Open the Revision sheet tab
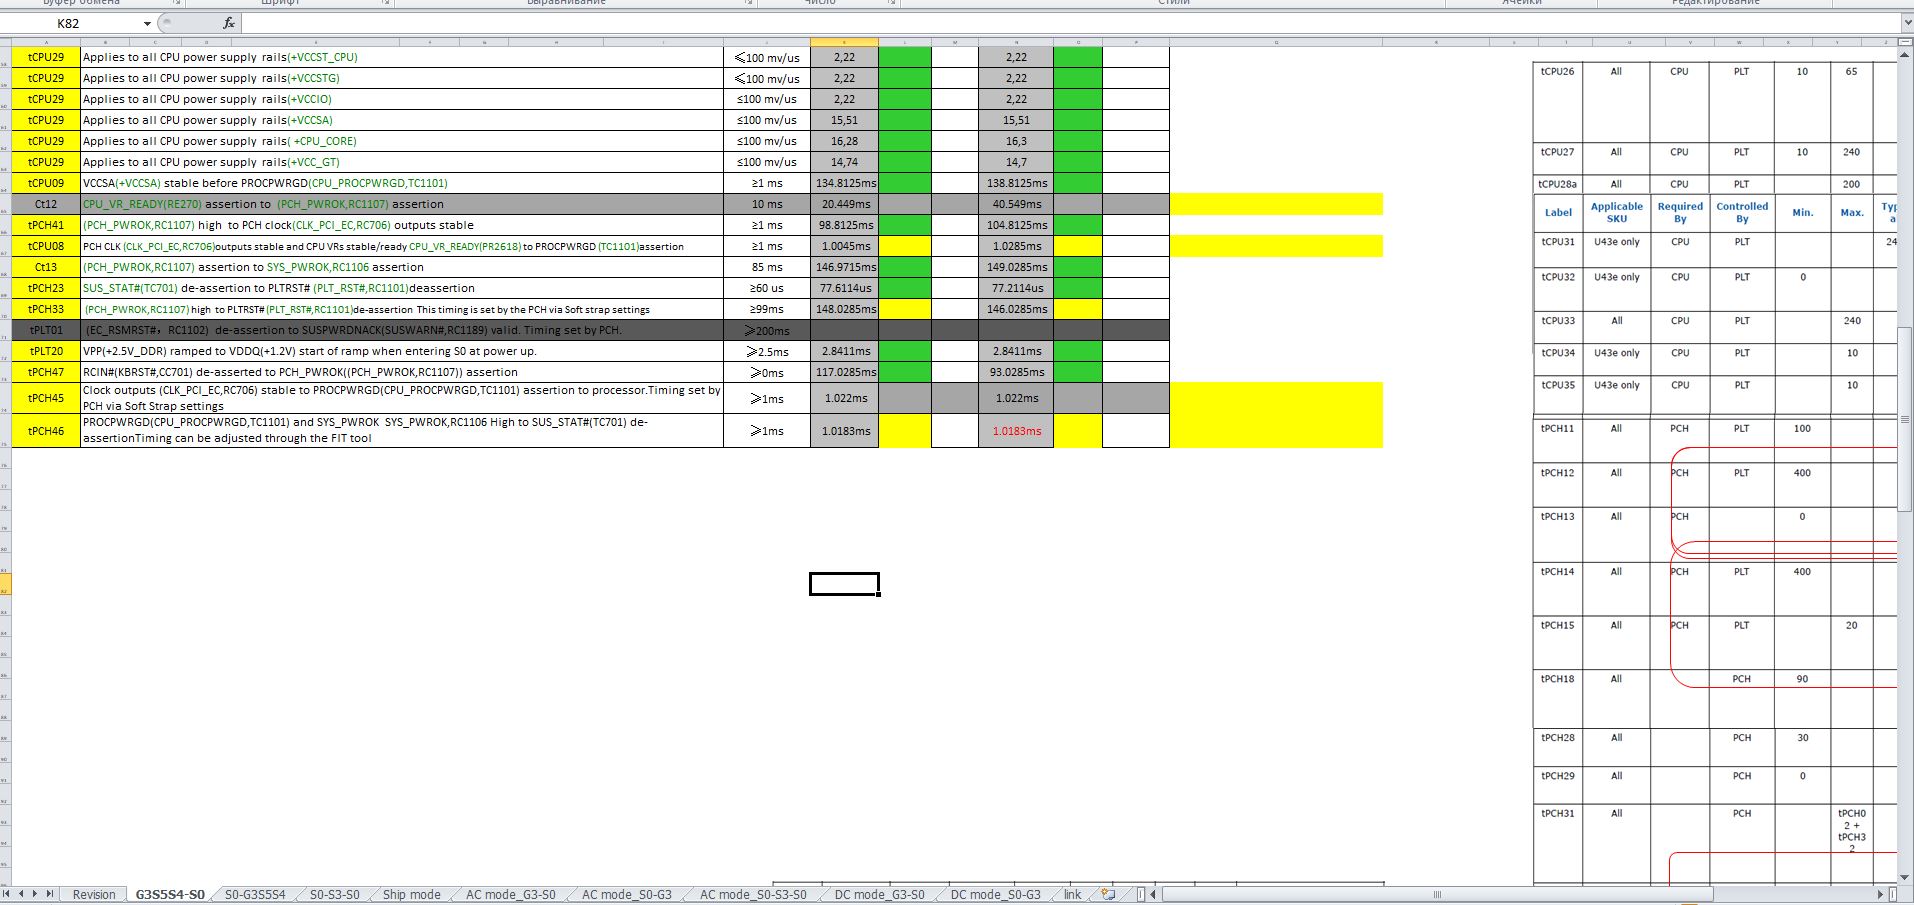Viewport: 1914px width, 905px height. pos(94,894)
